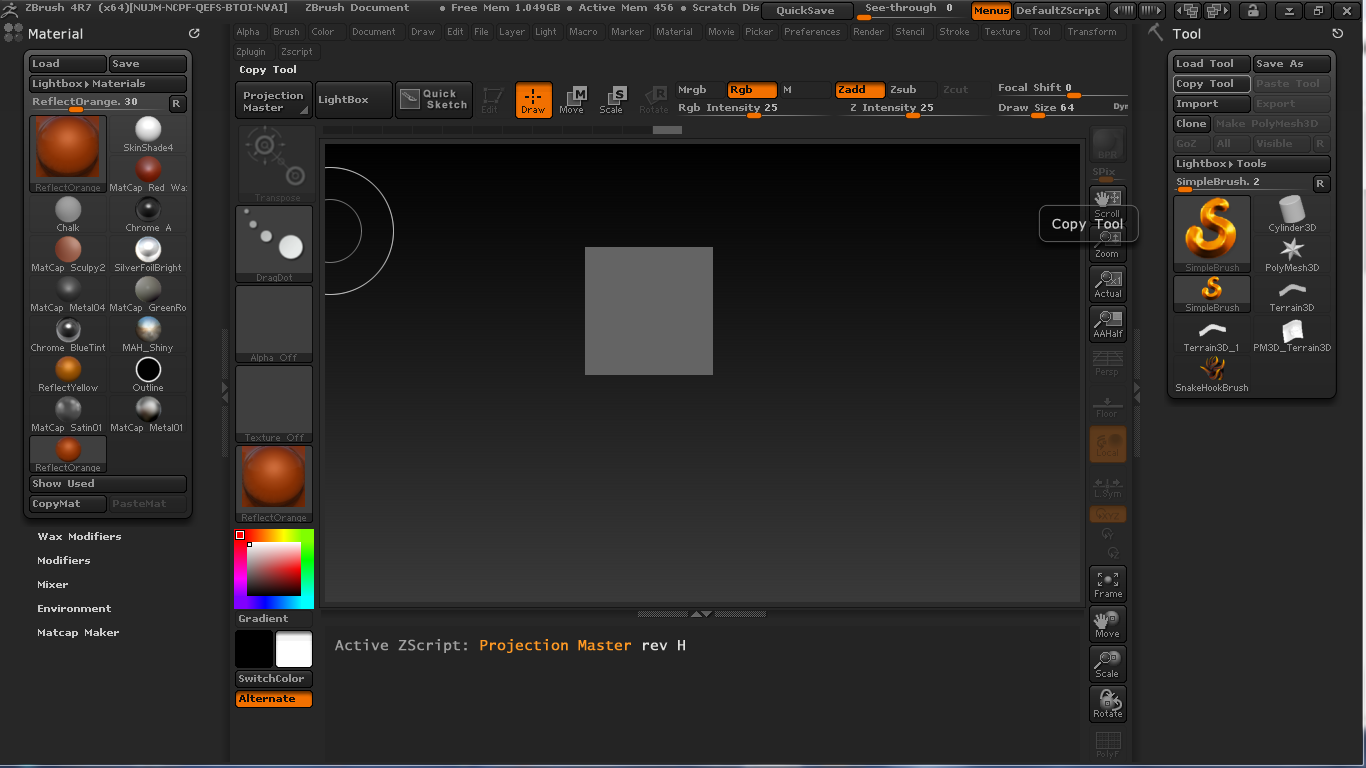Screen dimensions: 1366x768
Task: Click the CopyMat button
Action: pyautogui.click(x=68, y=504)
